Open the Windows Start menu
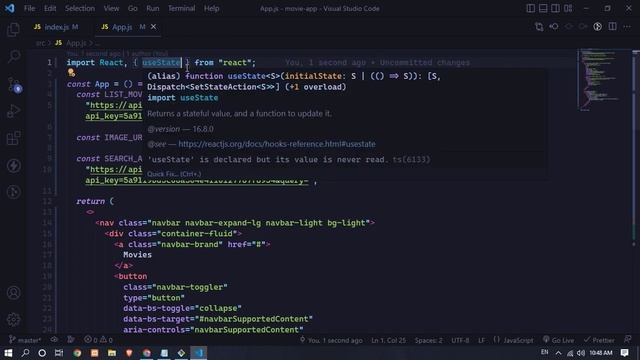 (x=8, y=353)
